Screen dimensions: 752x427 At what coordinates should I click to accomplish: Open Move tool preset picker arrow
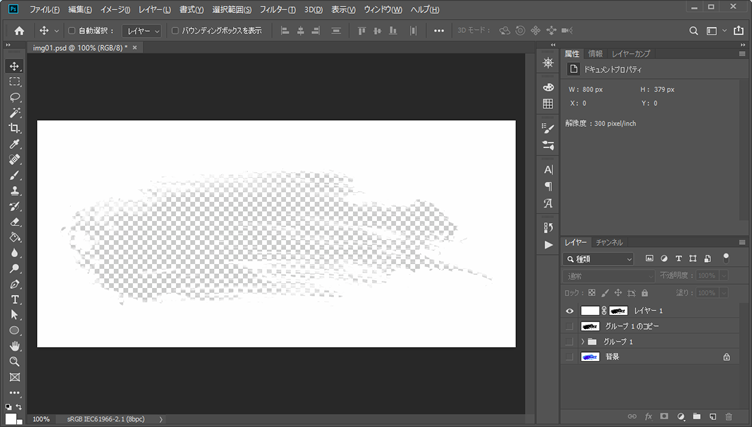56,31
